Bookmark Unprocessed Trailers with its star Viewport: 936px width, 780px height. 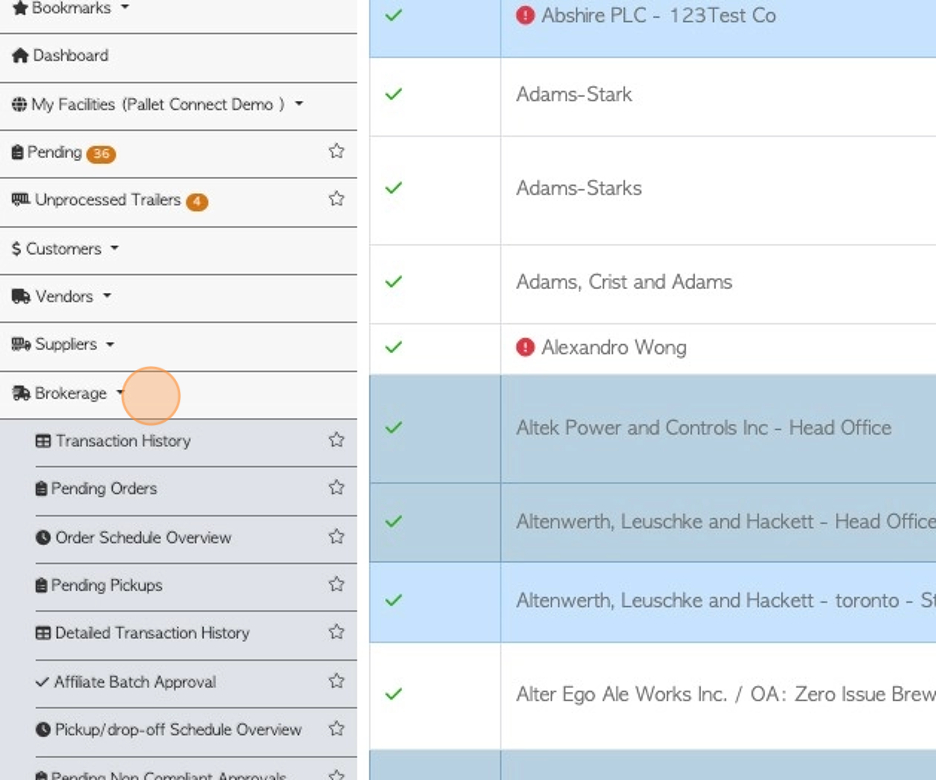point(337,199)
